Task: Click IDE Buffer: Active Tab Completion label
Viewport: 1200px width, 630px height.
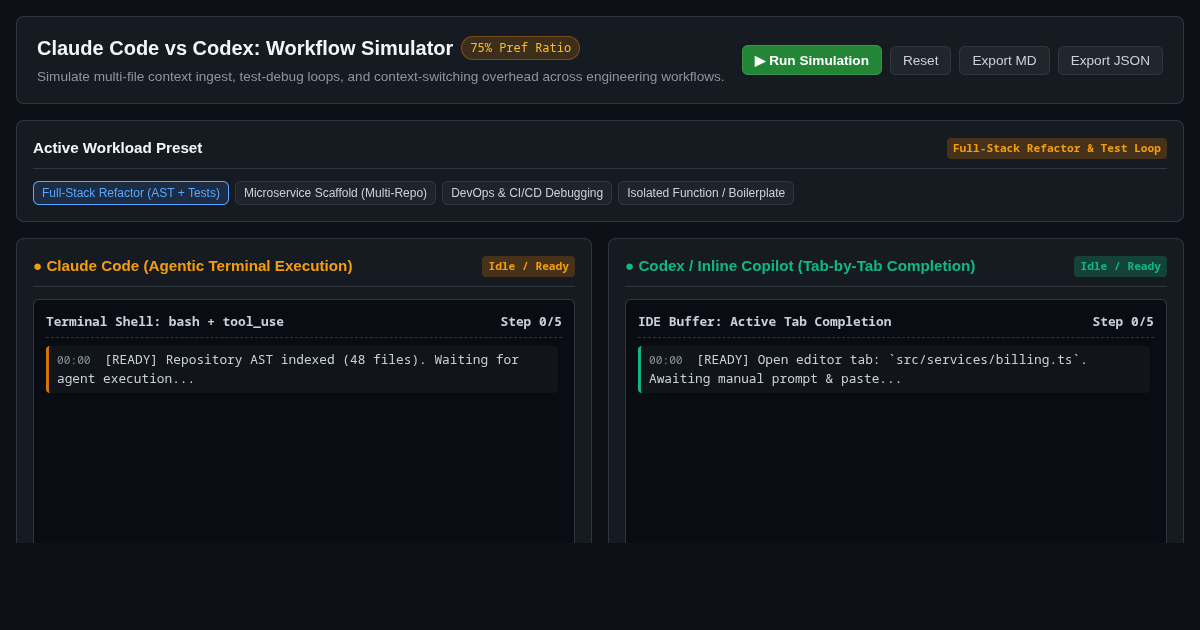Action: 765,321
